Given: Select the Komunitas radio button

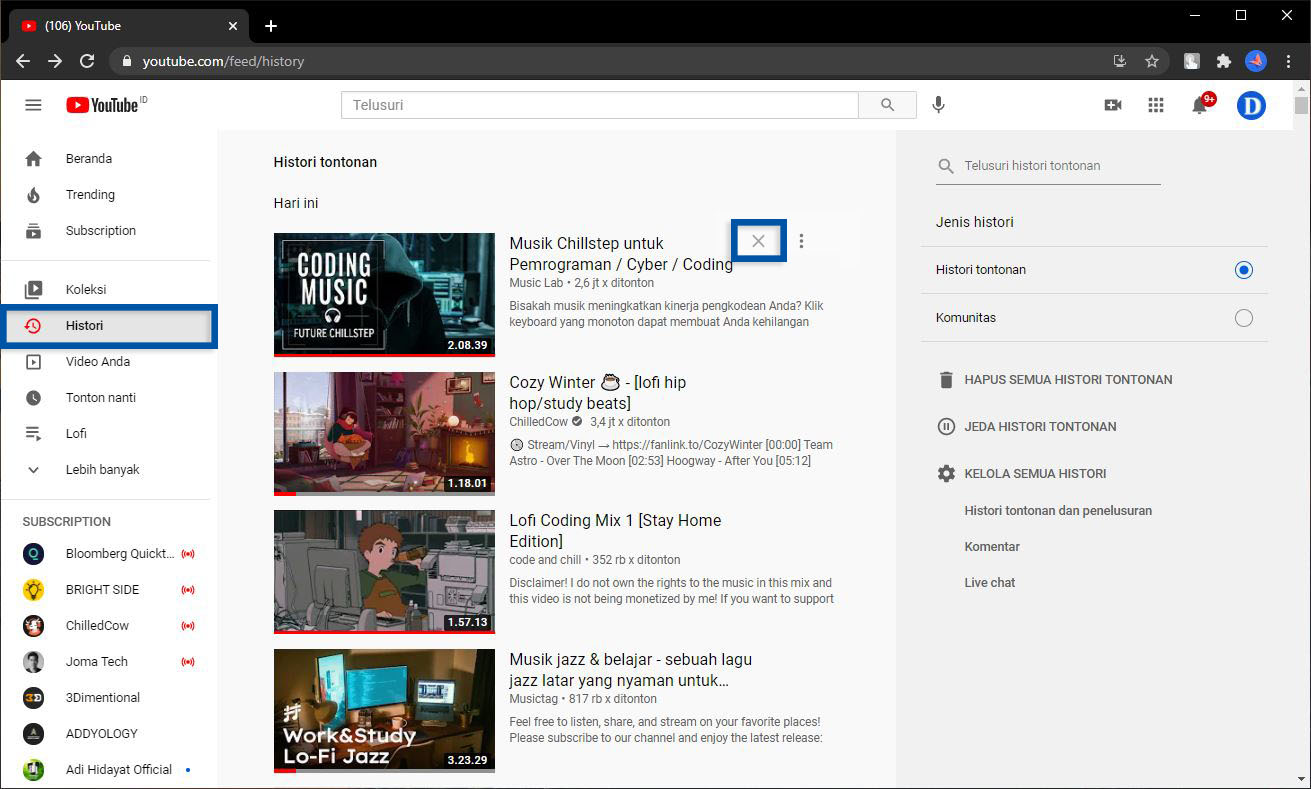Looking at the screenshot, I should (1243, 317).
